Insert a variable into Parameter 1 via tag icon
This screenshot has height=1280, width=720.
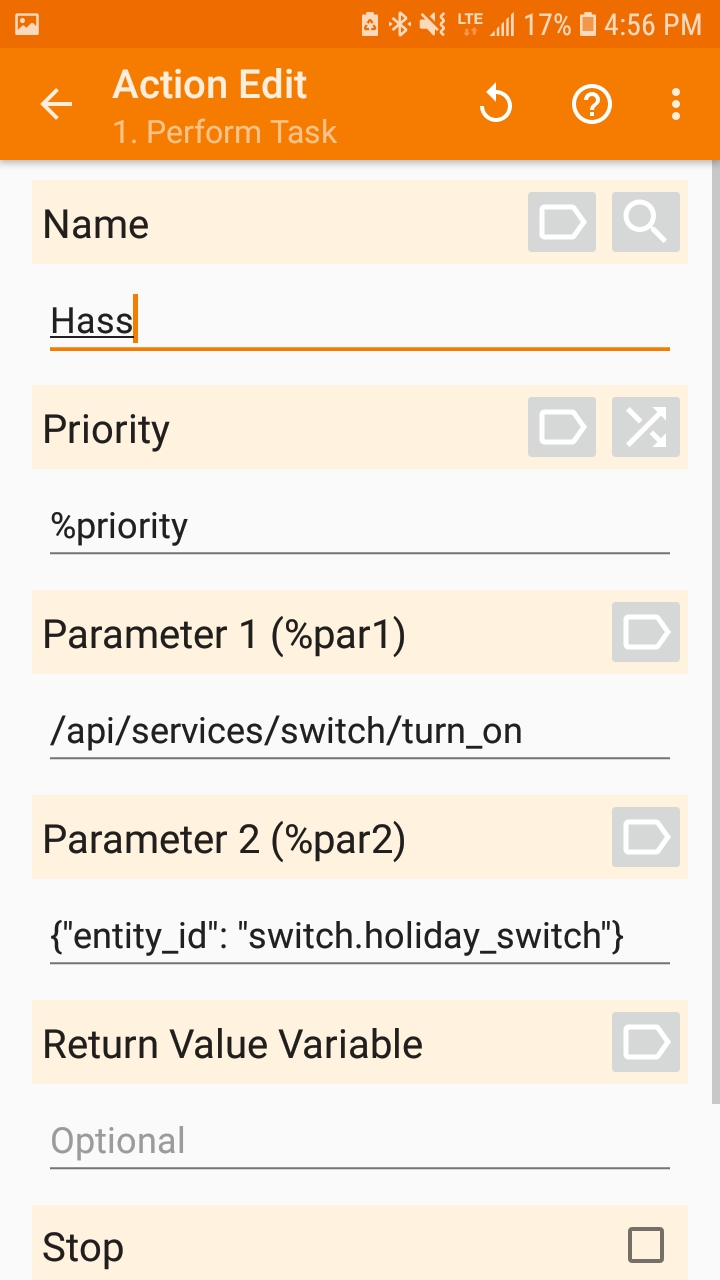(x=645, y=632)
